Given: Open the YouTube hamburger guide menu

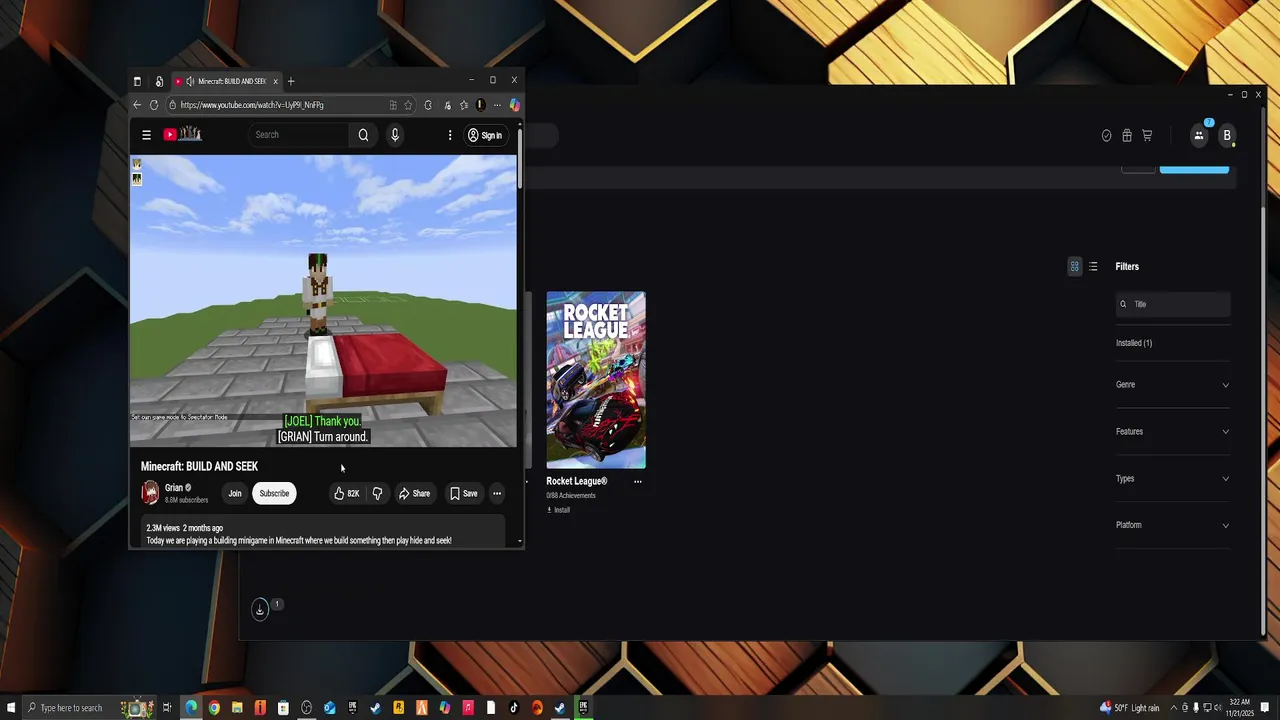Looking at the screenshot, I should (146, 135).
